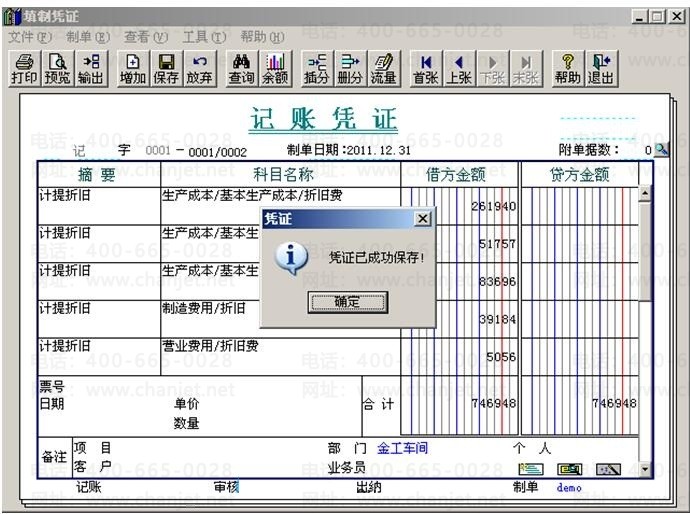Go to next voucher with 下张
Screen dimensions: 690x514
point(492,69)
